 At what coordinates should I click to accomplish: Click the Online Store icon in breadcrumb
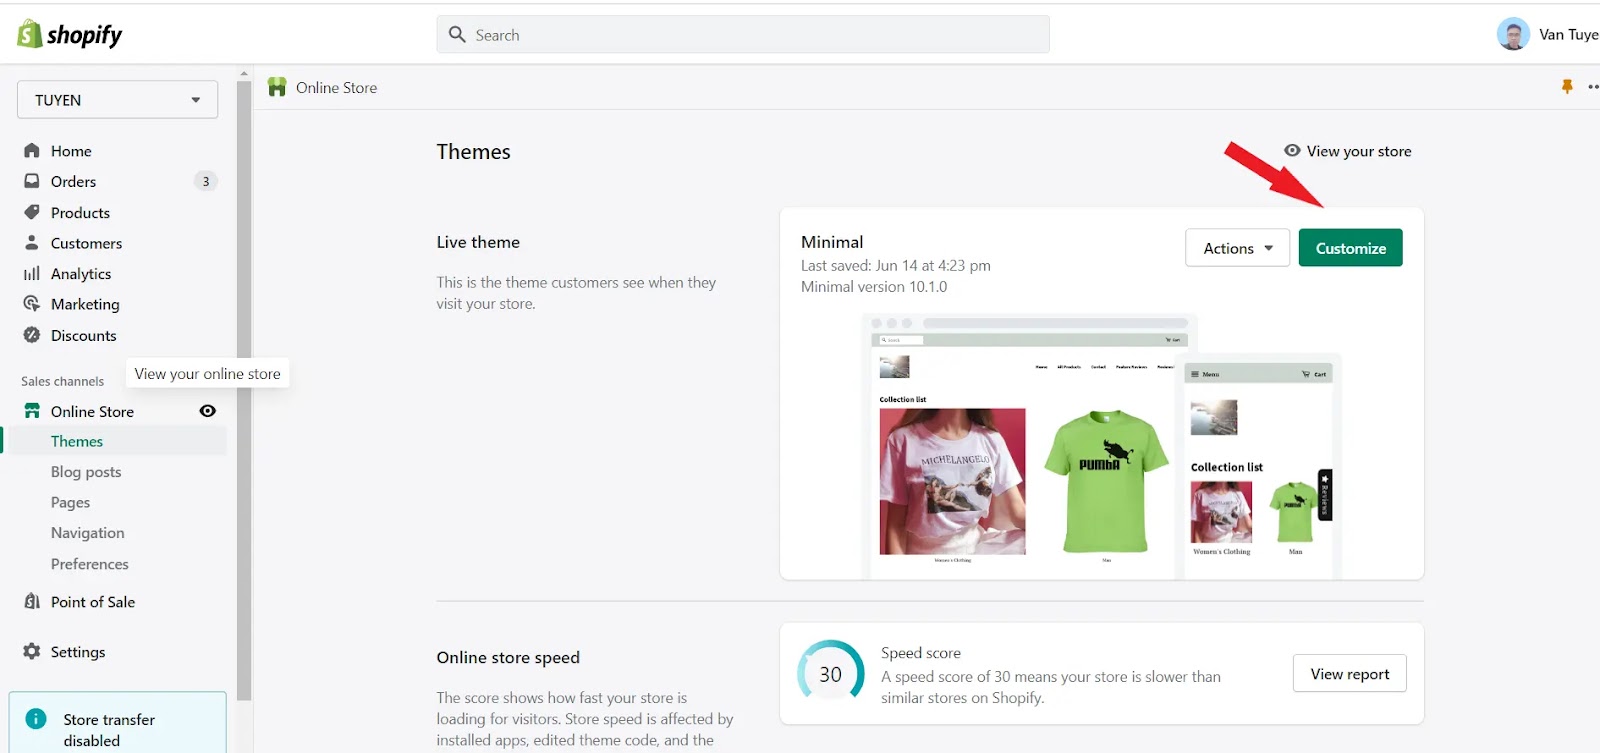[x=277, y=87]
